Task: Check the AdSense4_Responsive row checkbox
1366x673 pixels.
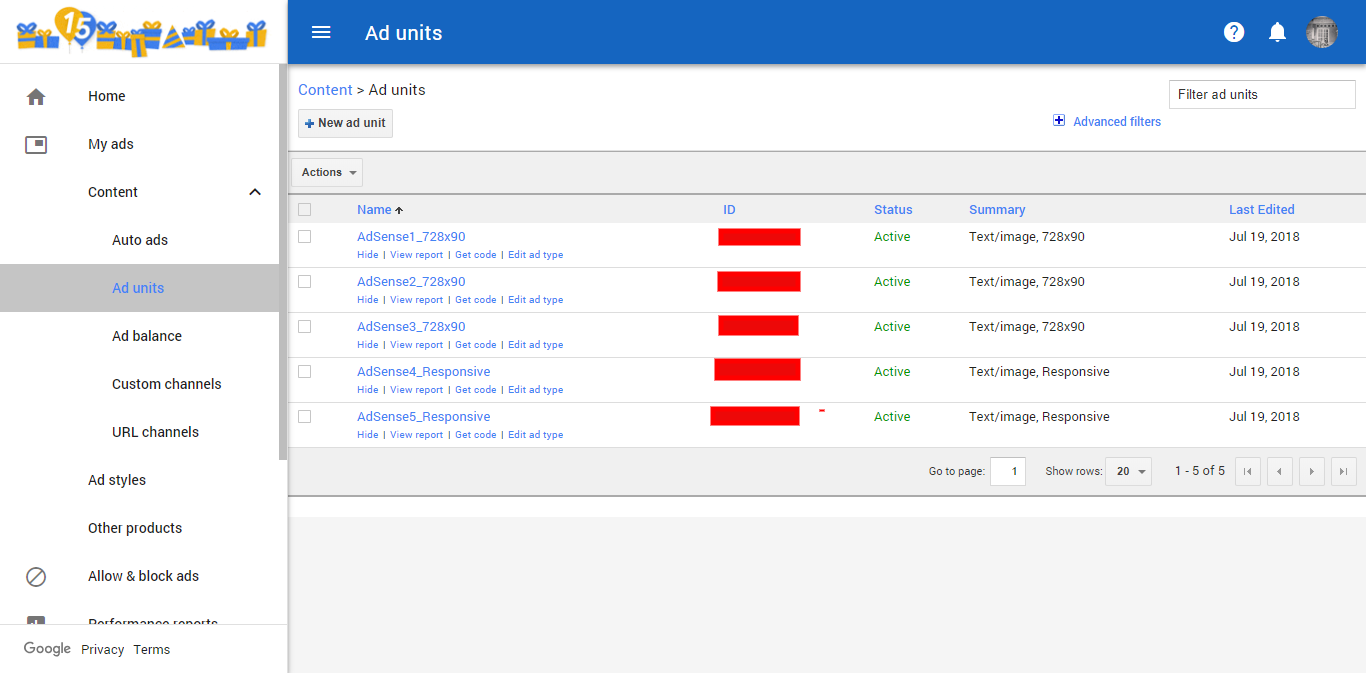Action: pos(305,372)
